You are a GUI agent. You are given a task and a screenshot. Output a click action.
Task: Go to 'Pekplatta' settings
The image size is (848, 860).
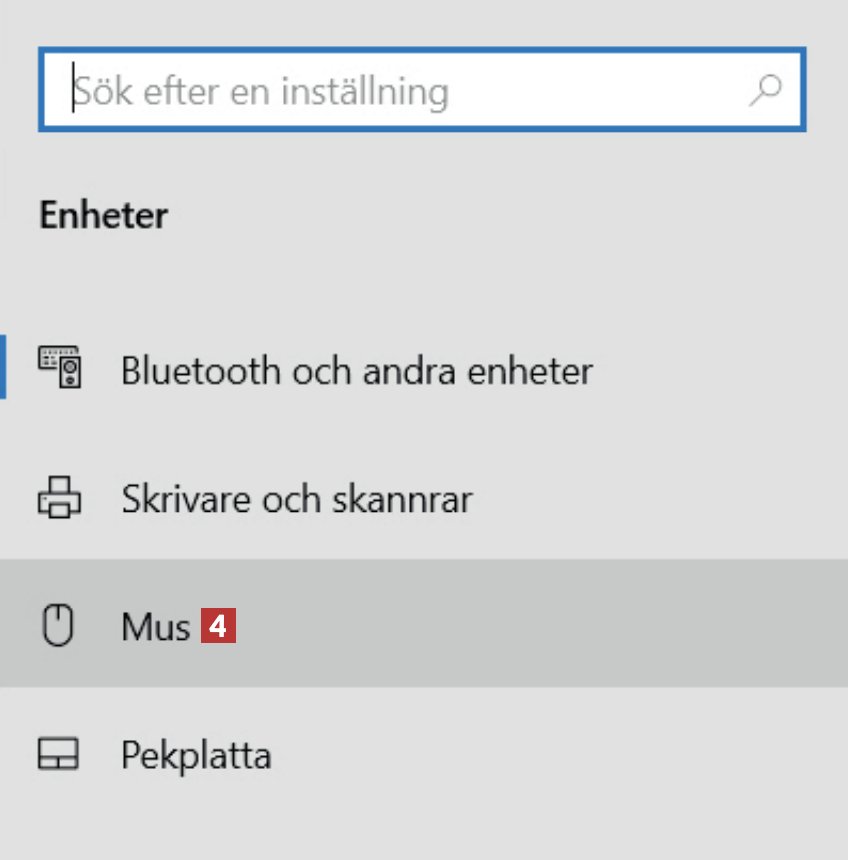(x=196, y=755)
